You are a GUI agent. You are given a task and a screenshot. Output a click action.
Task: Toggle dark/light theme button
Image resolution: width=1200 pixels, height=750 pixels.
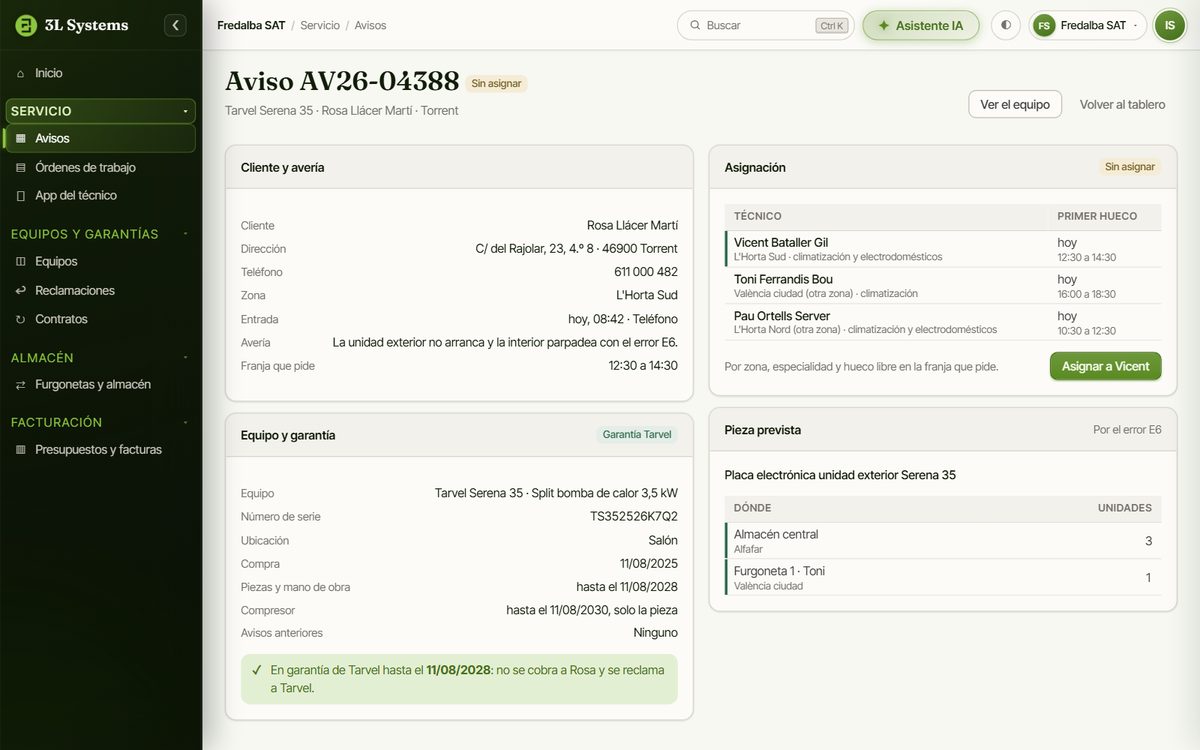(1005, 26)
